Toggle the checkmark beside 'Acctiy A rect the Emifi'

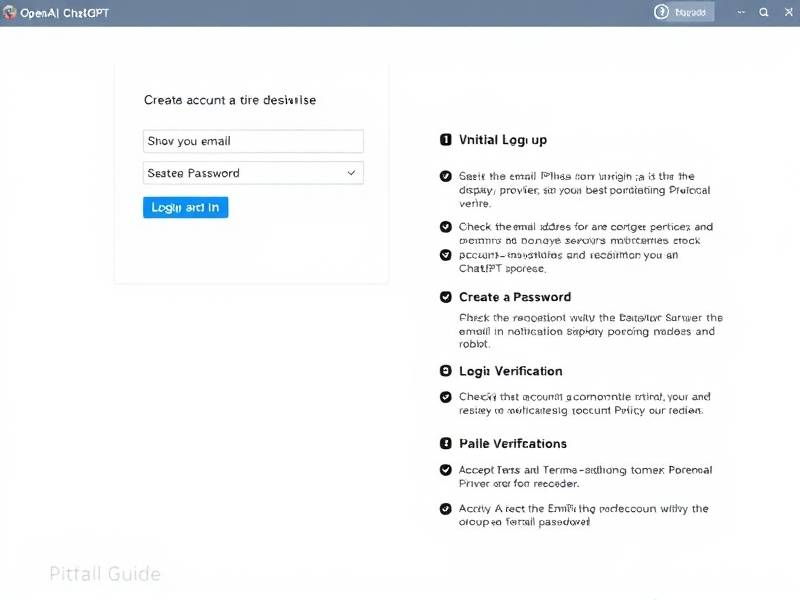coord(446,508)
